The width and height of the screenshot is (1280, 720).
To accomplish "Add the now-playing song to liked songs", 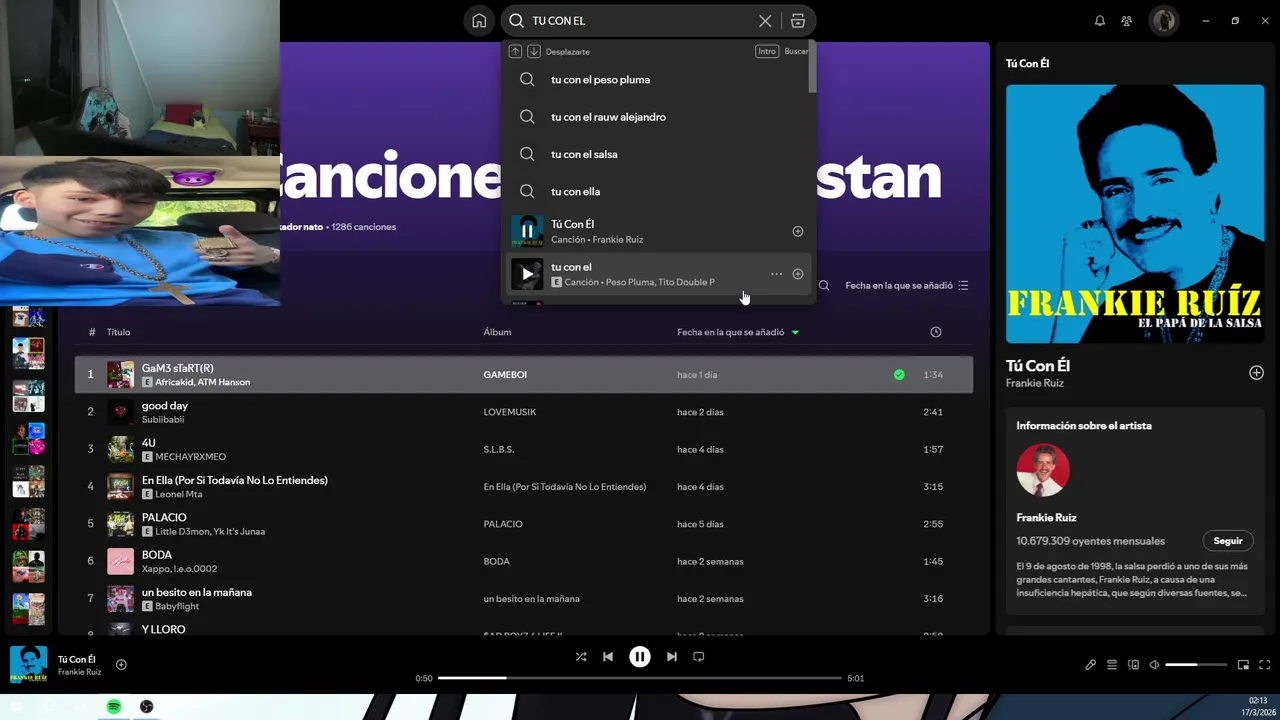I will [x=121, y=664].
